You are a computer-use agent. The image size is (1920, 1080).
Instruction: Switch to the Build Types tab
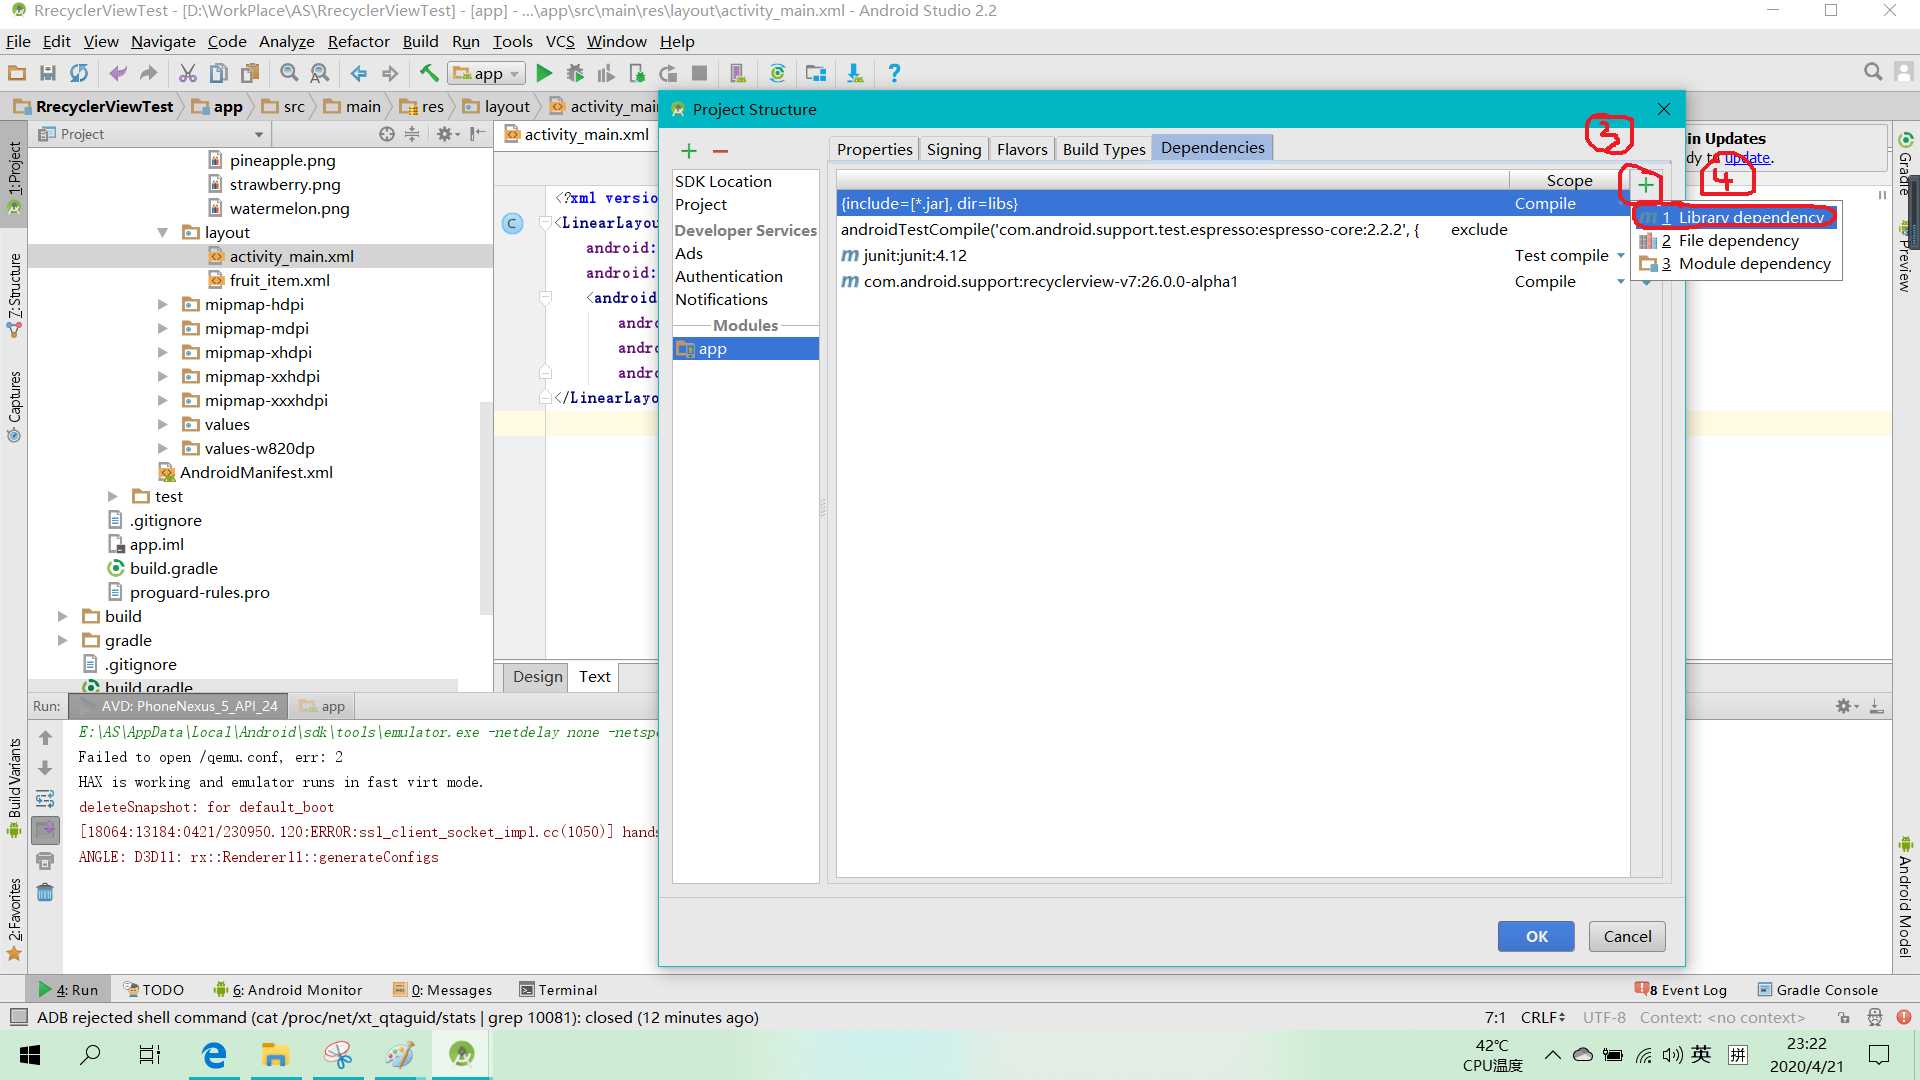point(1104,149)
